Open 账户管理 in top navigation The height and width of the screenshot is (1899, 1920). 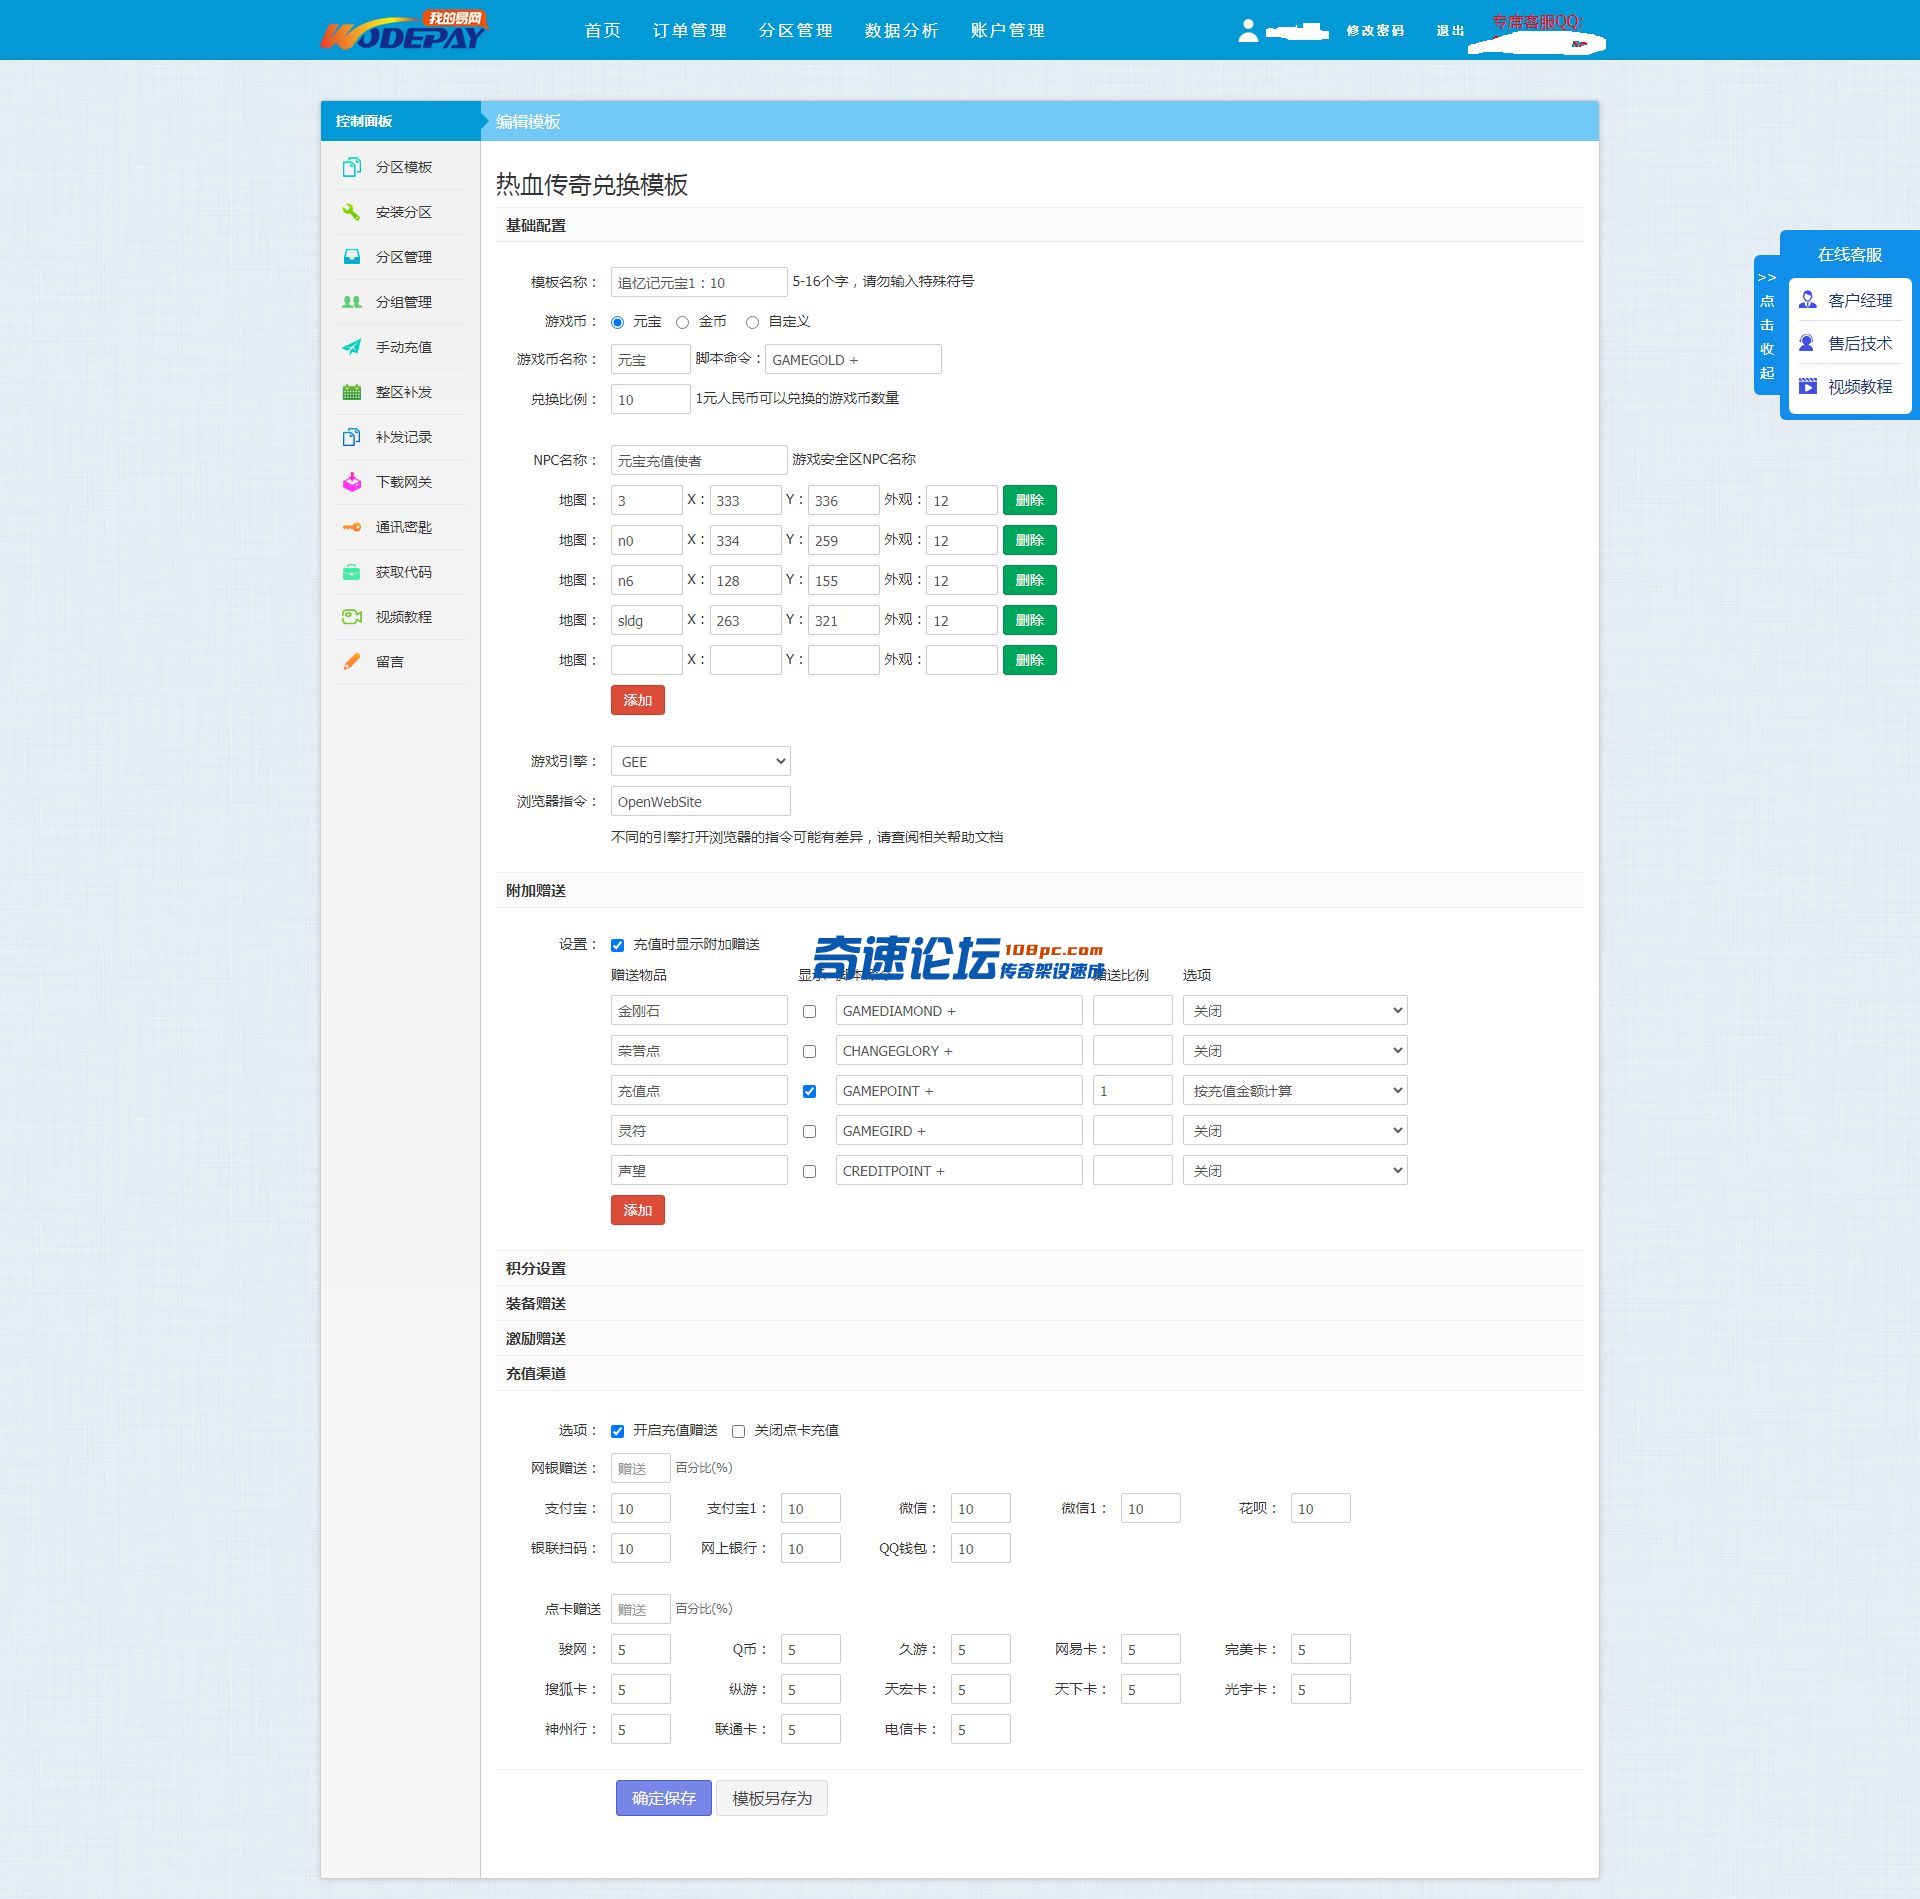tap(1008, 30)
